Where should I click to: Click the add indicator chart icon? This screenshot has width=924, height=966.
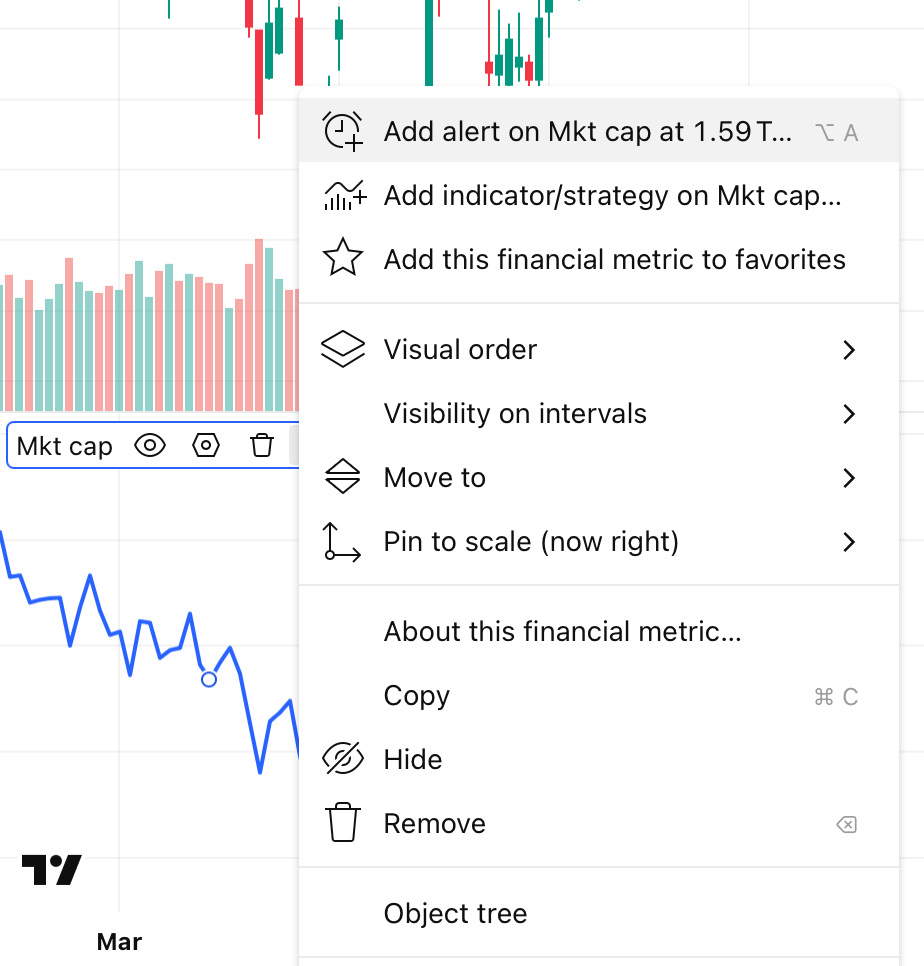[344, 196]
